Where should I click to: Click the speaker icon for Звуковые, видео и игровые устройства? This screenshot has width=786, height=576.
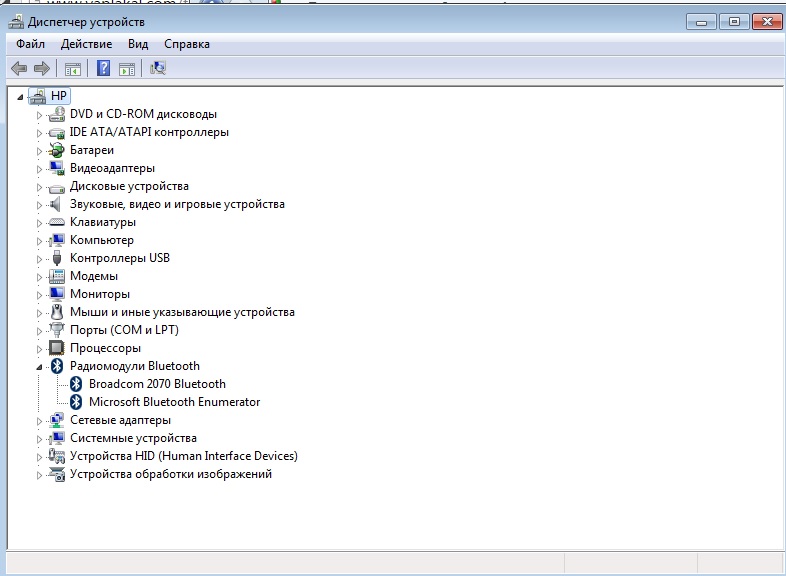point(57,204)
